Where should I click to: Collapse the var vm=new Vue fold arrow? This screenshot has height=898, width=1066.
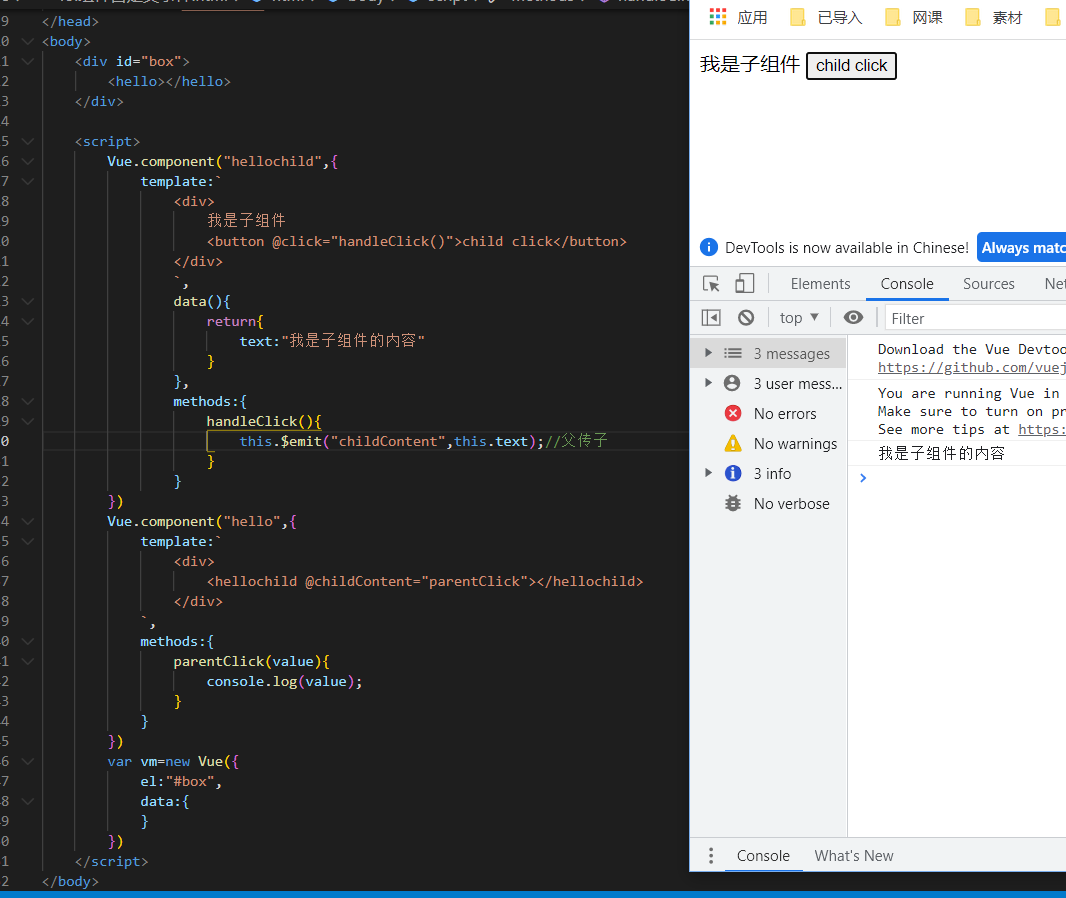click(28, 761)
